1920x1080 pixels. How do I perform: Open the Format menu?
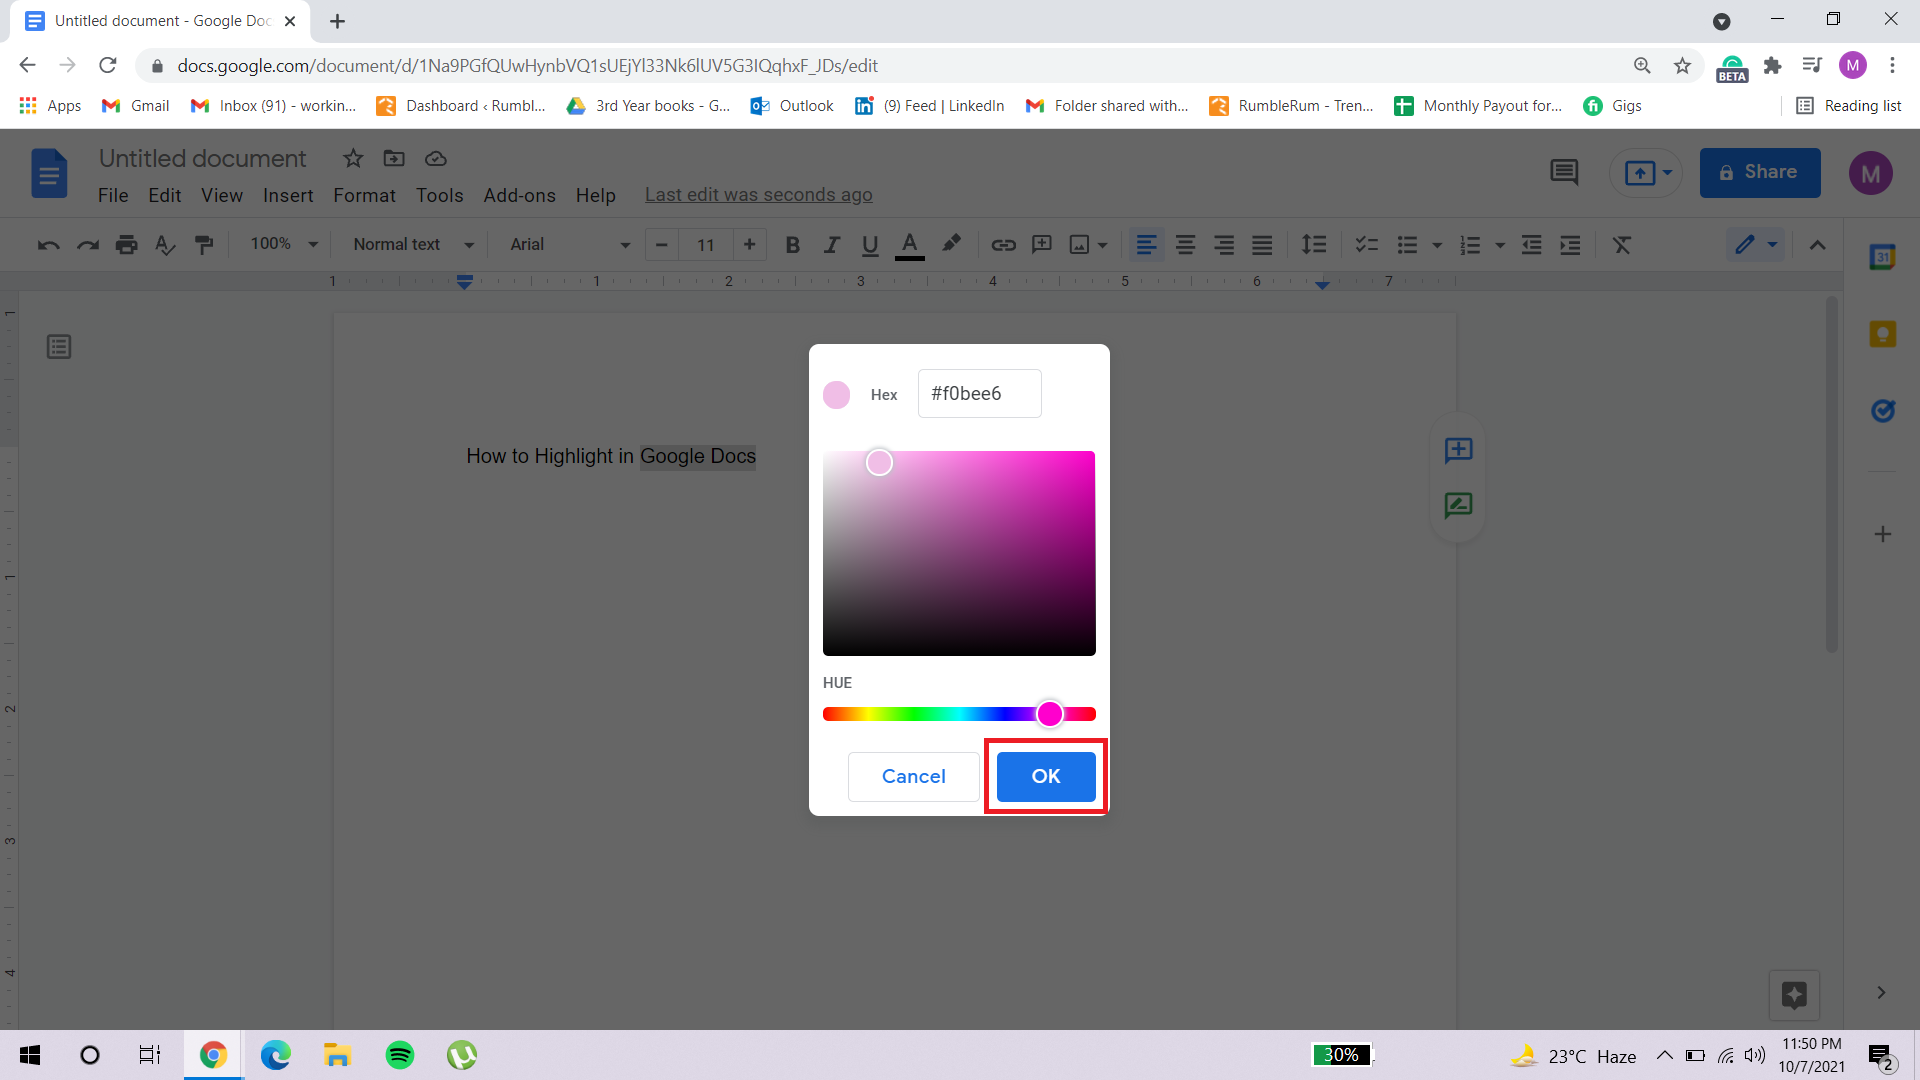click(364, 195)
